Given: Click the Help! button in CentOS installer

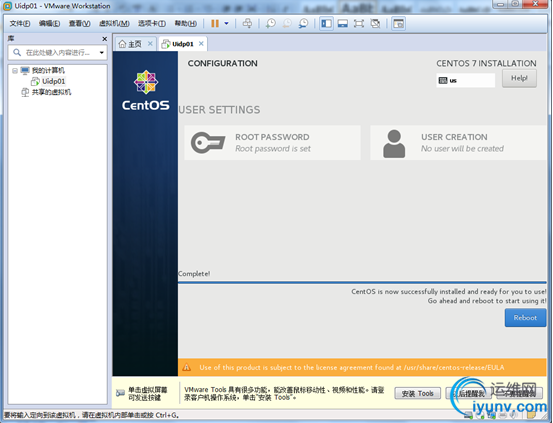Looking at the screenshot, I should pos(519,78).
